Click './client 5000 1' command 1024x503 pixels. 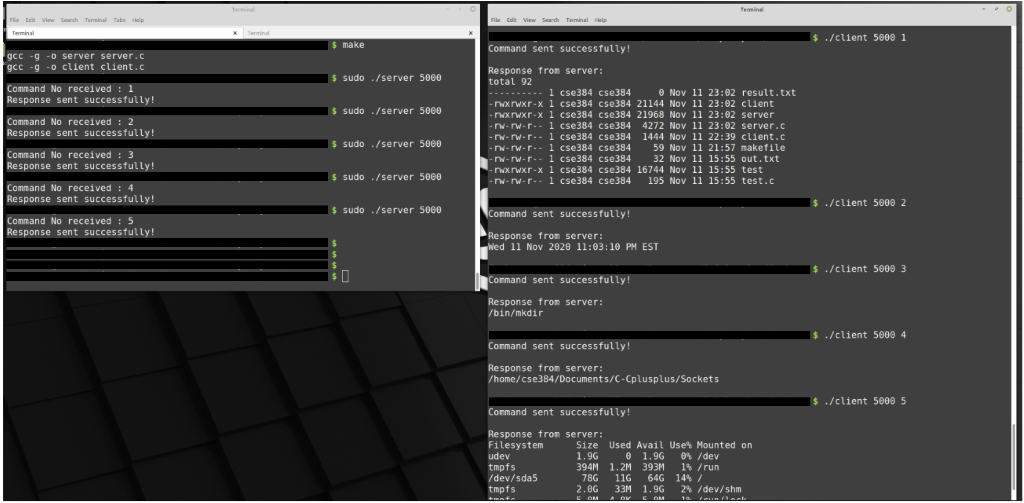coord(865,38)
